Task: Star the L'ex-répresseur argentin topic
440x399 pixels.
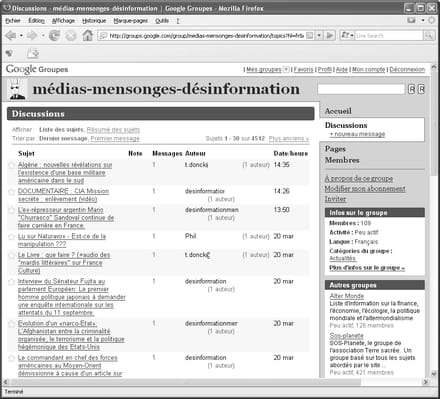Action: tap(12, 210)
